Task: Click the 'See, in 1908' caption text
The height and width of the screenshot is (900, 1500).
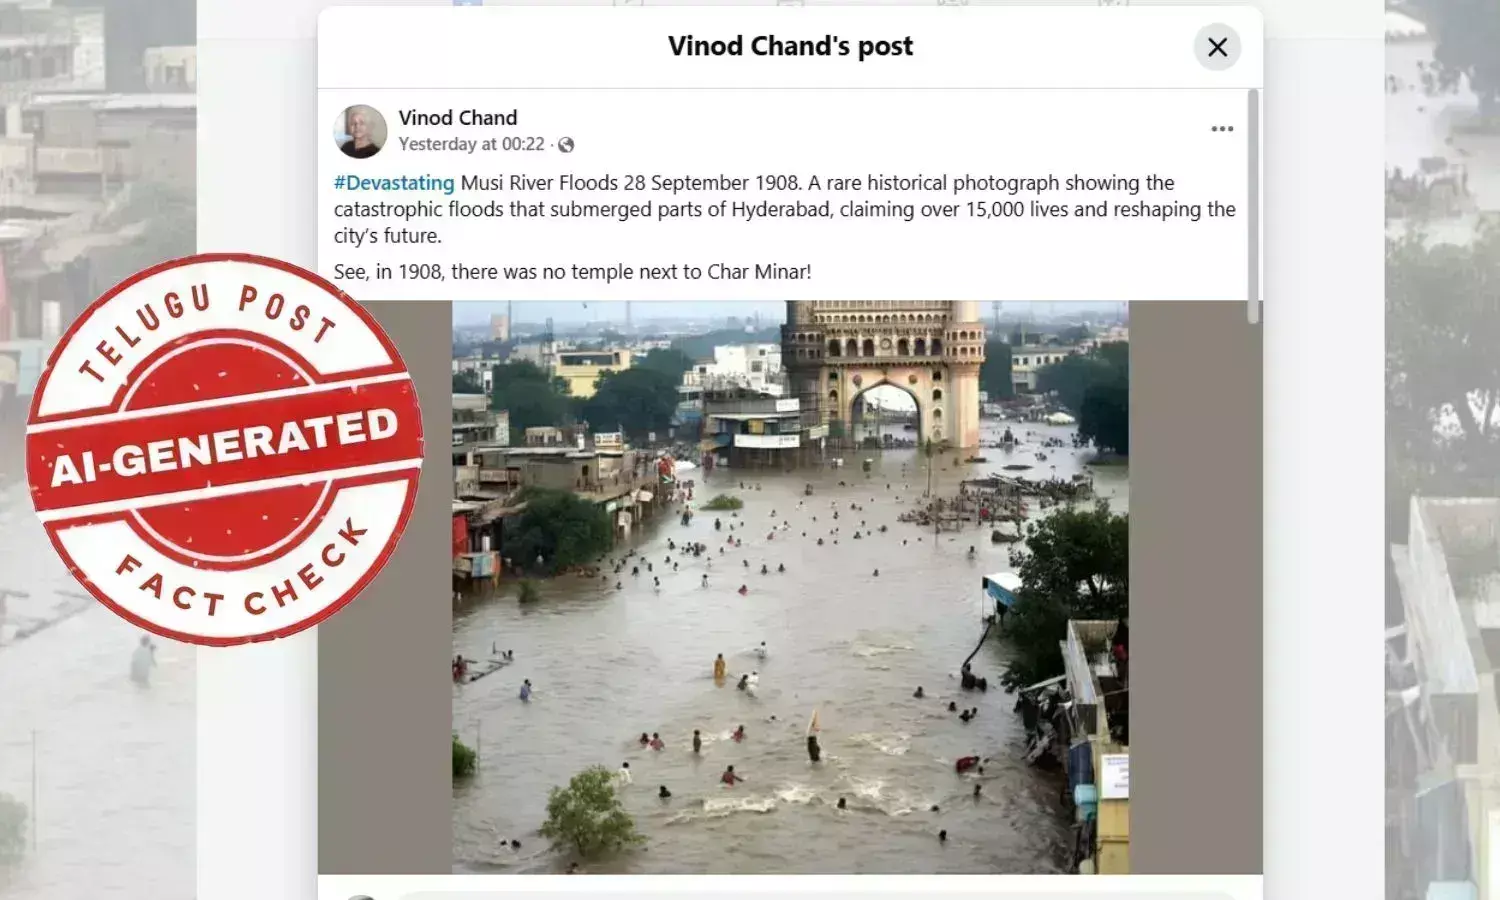Action: 572,270
